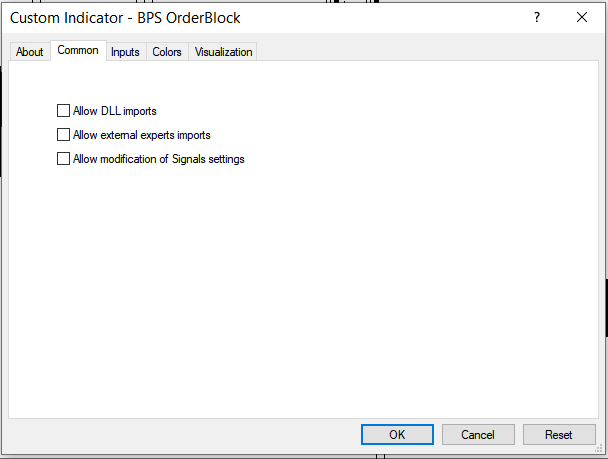Close the Custom Indicator dialog
This screenshot has width=608, height=459.
point(582,17)
